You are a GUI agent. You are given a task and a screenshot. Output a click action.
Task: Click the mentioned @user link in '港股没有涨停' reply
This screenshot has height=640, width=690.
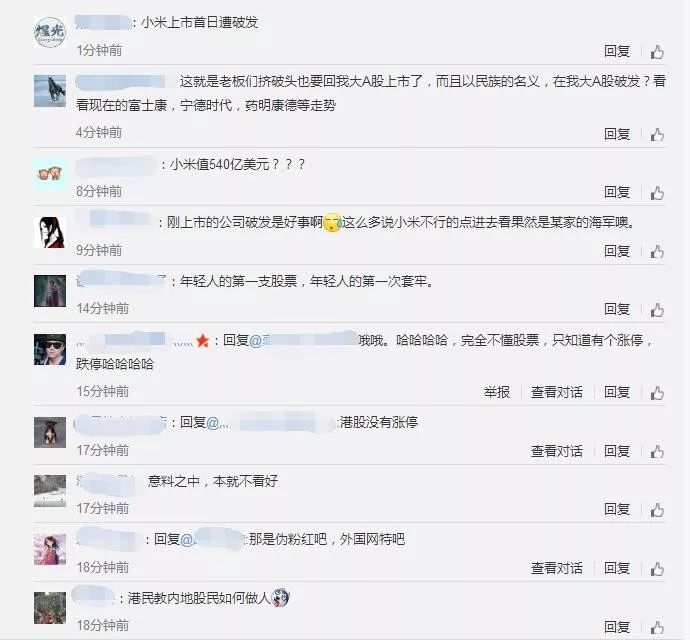271,423
